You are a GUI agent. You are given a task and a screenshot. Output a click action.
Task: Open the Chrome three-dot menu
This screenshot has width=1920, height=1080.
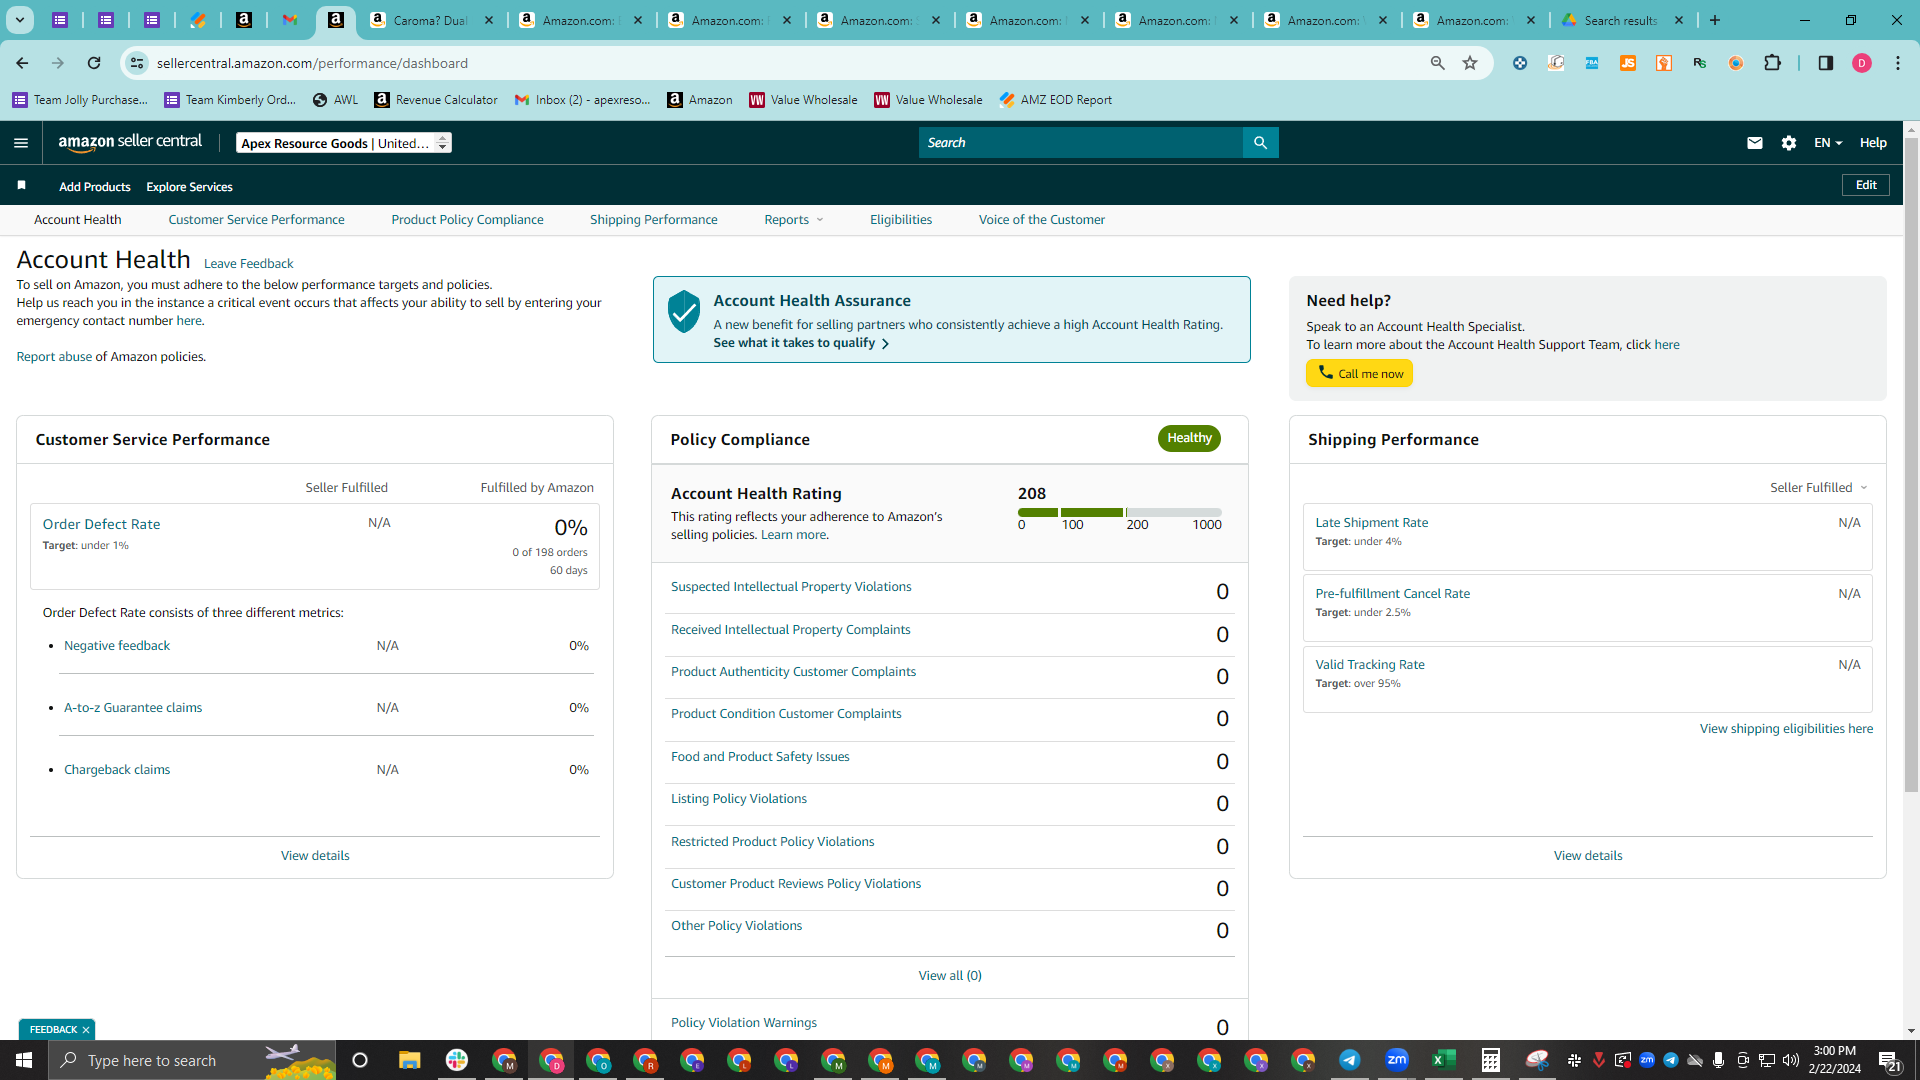click(1898, 63)
